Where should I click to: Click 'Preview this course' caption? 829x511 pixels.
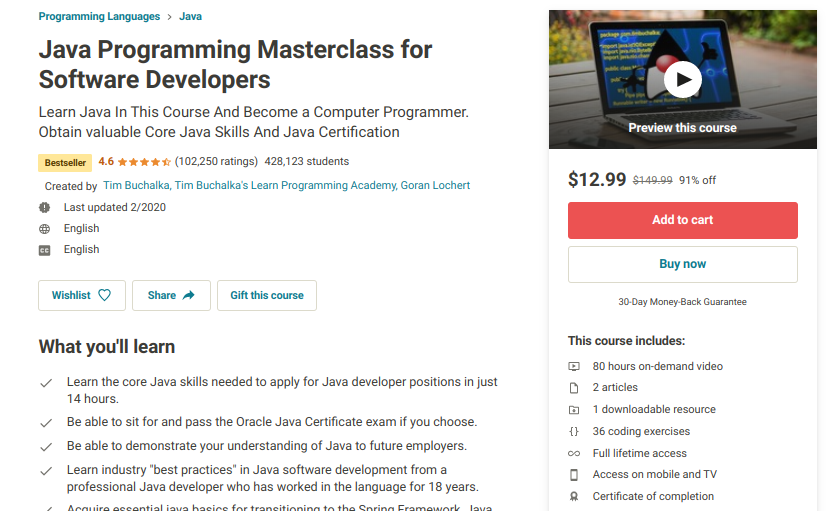(683, 128)
